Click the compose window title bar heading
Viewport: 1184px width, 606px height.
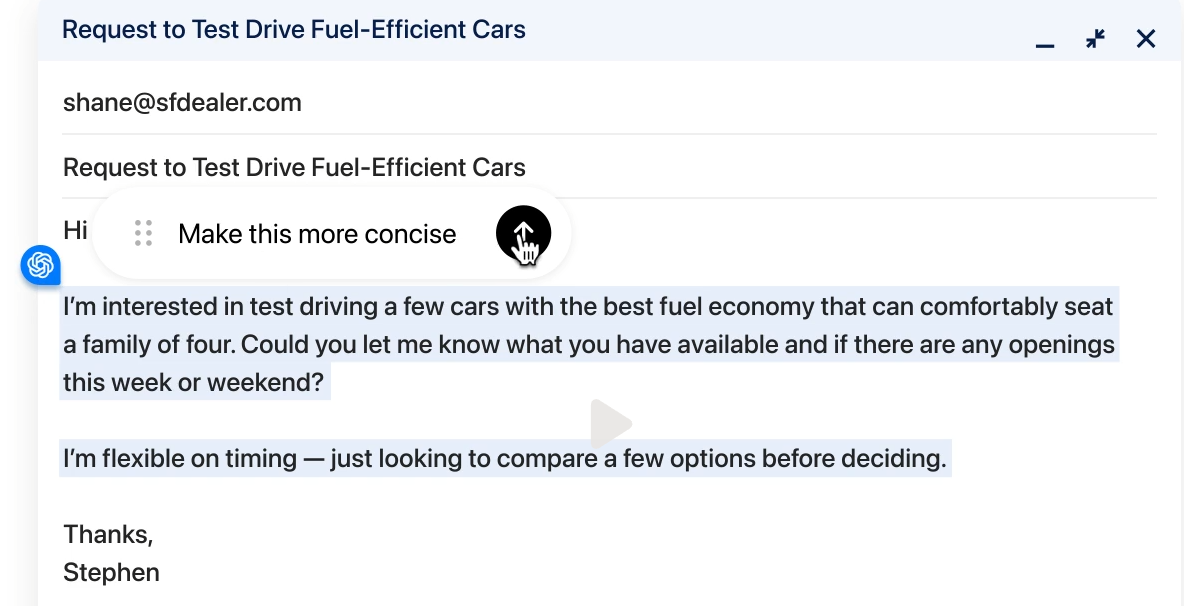(x=293, y=29)
